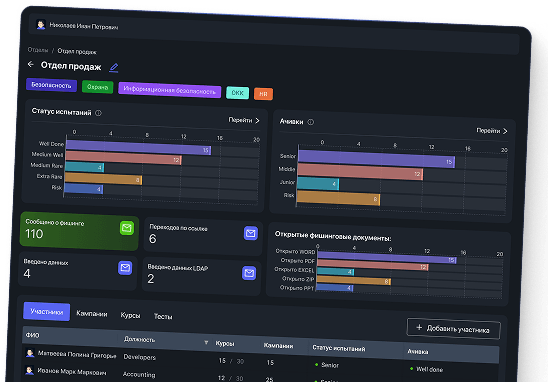
Task: Click the Отделы breadcrumb link
Action: click(38, 50)
